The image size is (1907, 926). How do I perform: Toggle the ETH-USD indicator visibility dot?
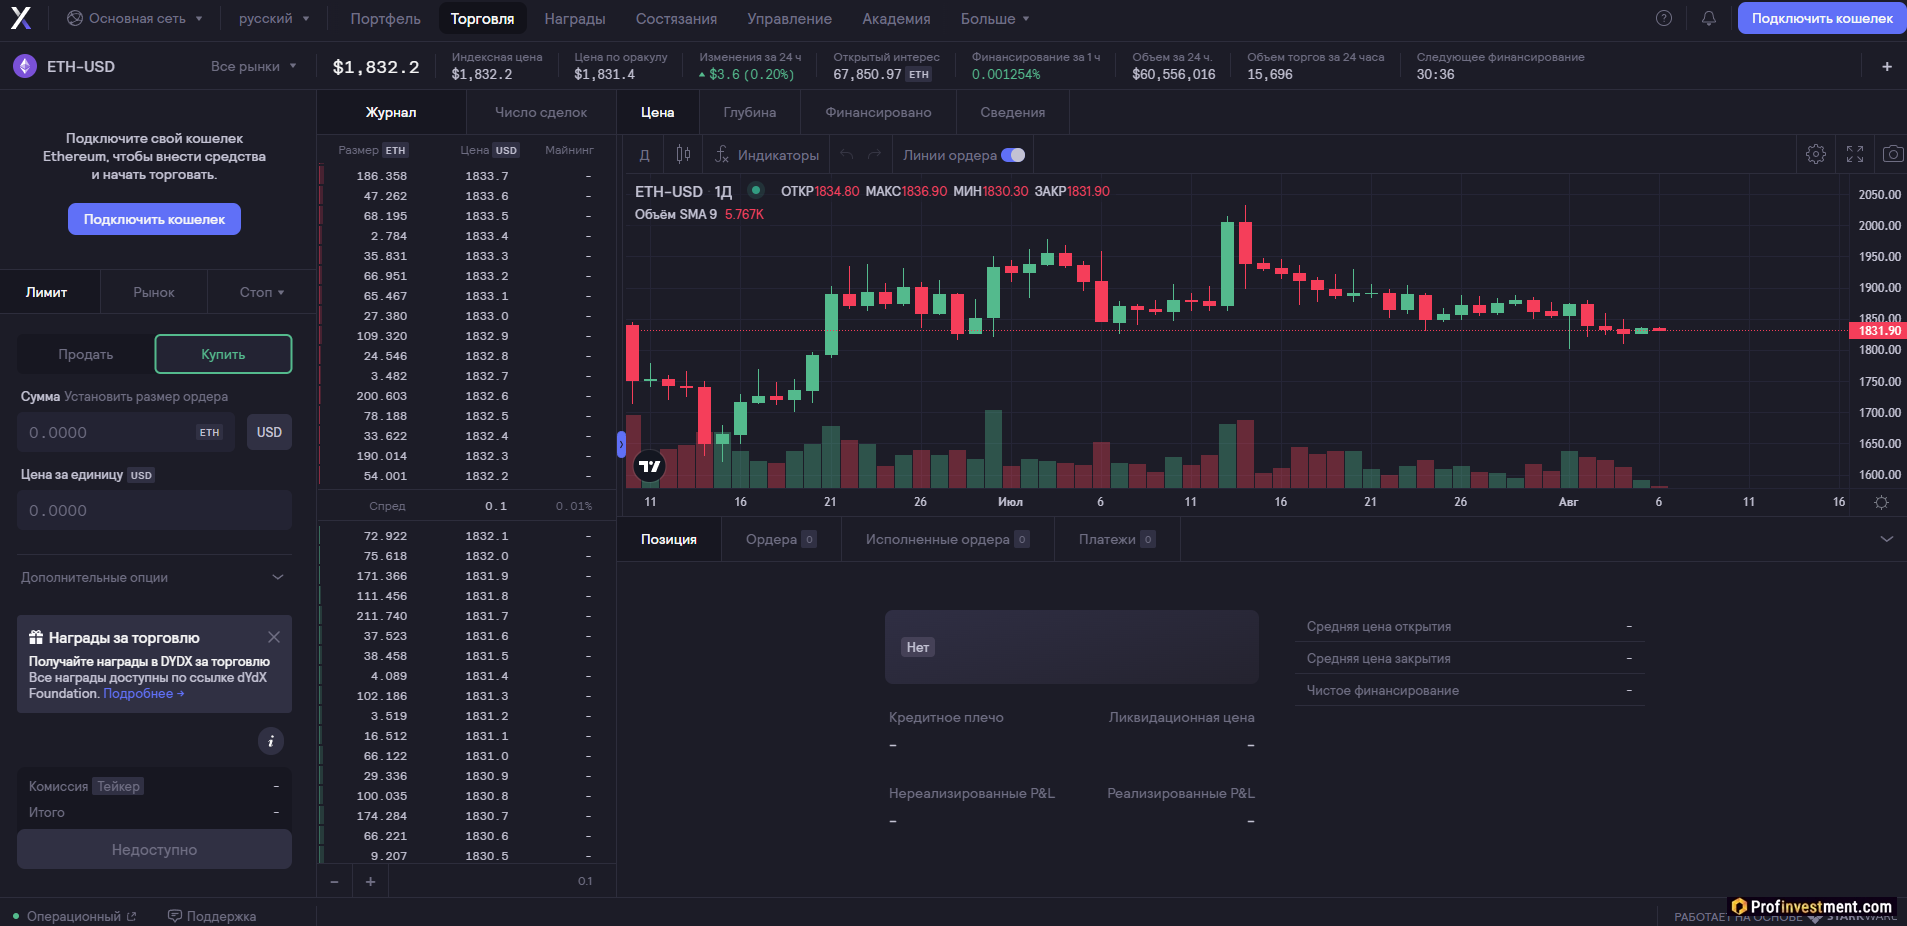[x=756, y=190]
